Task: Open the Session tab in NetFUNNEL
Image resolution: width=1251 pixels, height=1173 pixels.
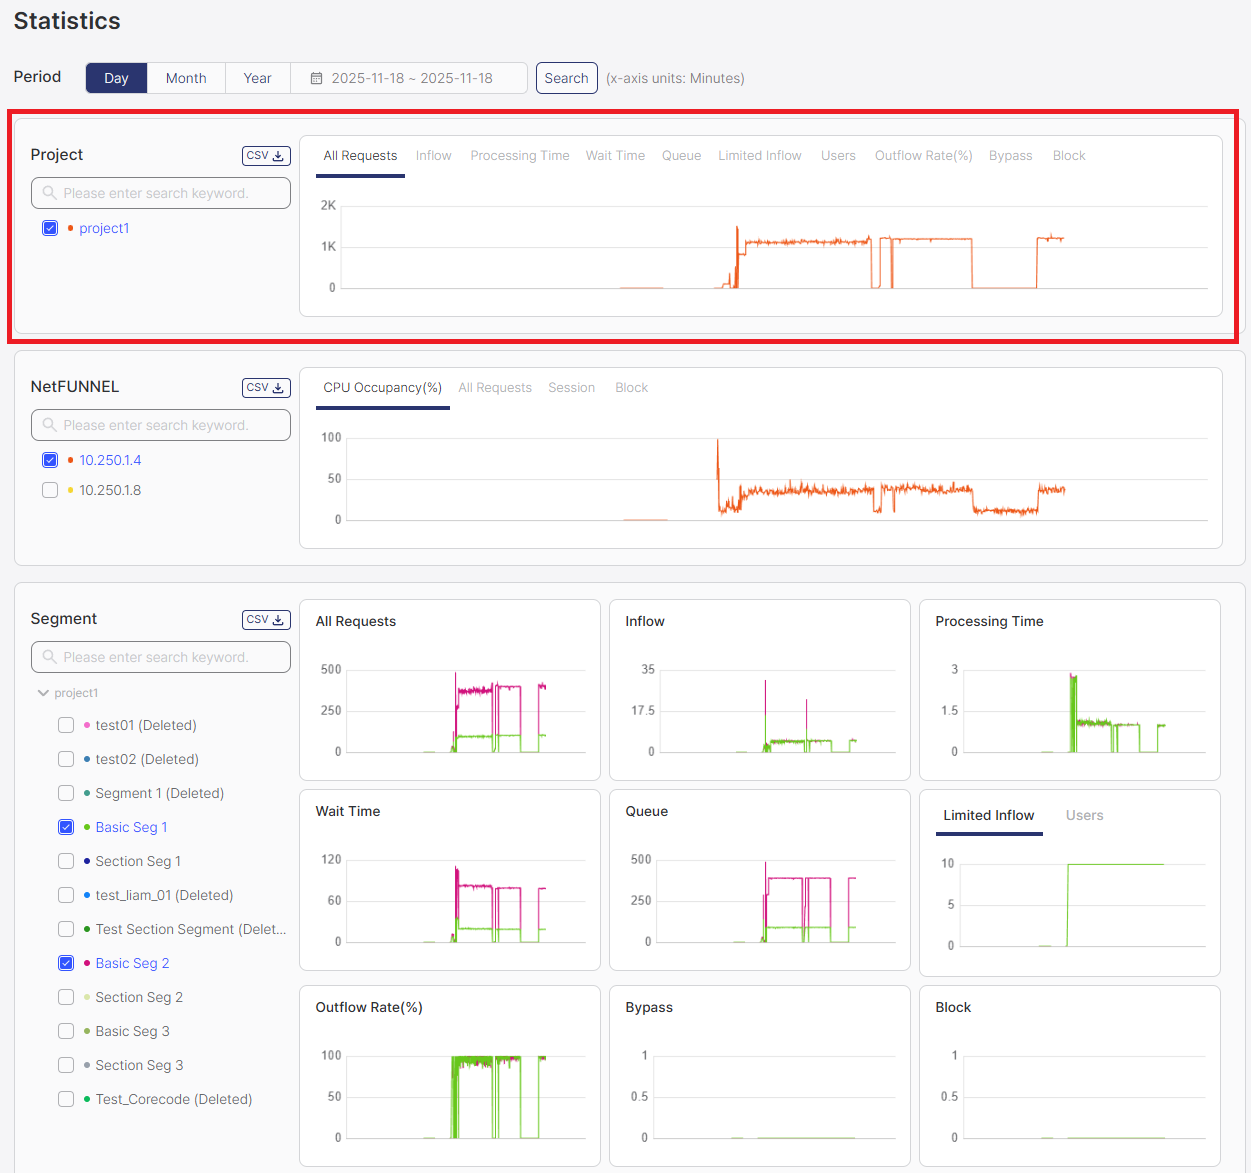Action: [571, 388]
